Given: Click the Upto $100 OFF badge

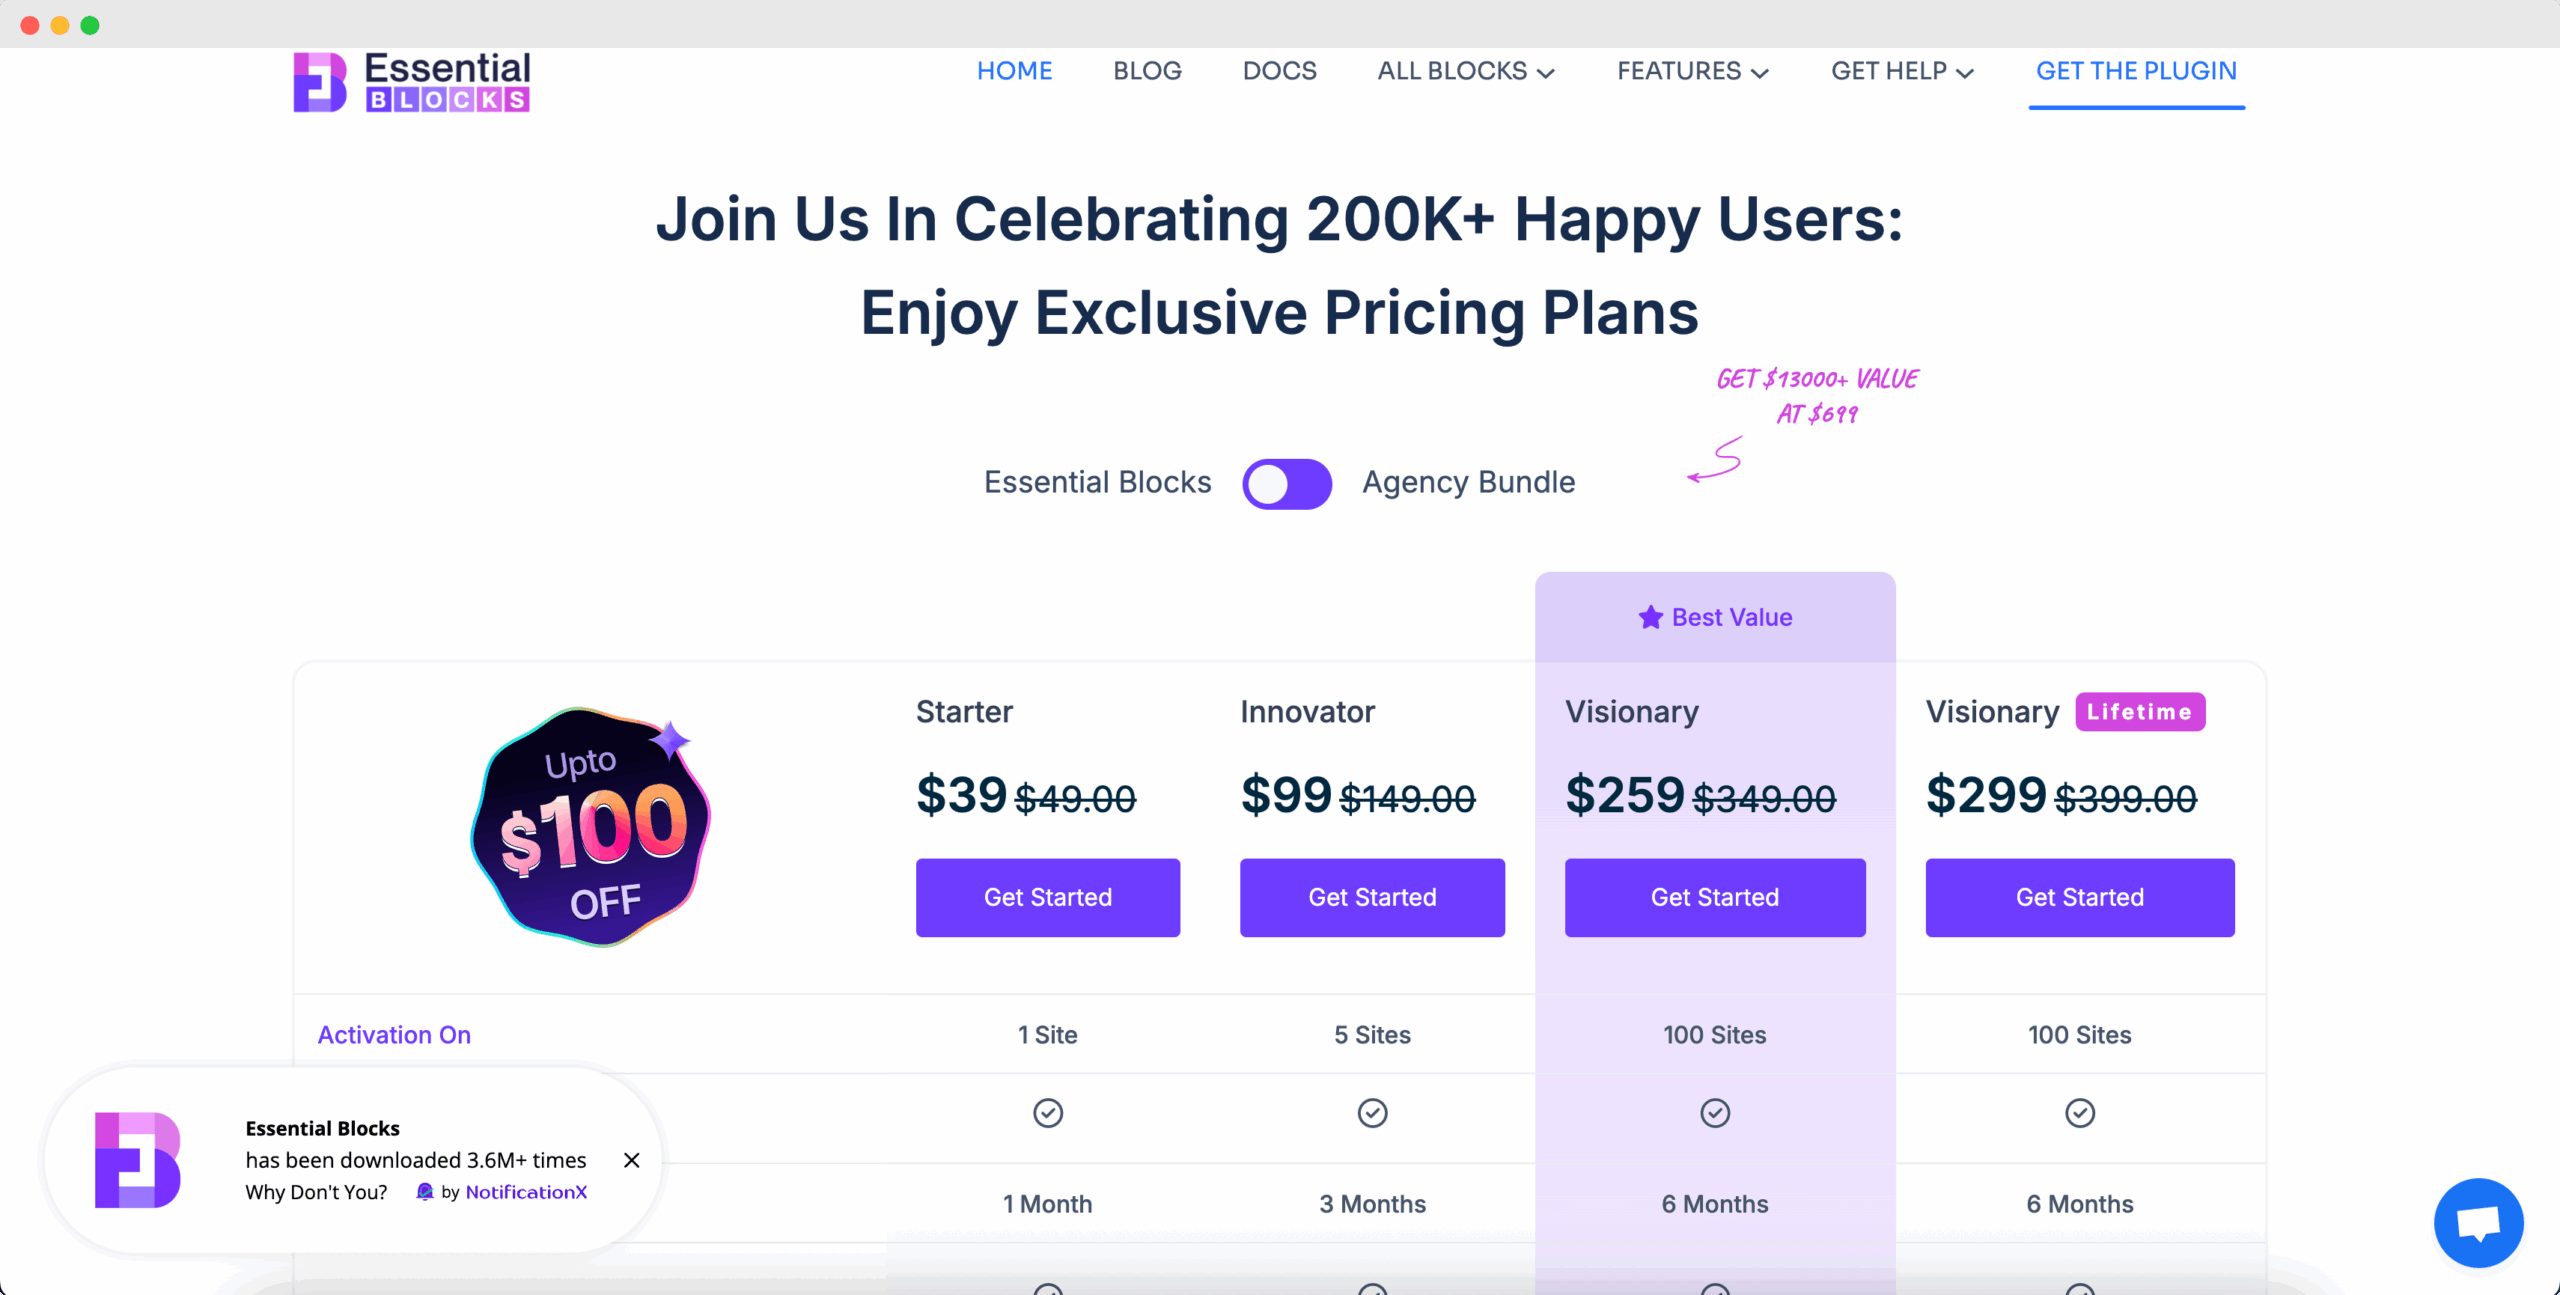Looking at the screenshot, I should coord(591,827).
